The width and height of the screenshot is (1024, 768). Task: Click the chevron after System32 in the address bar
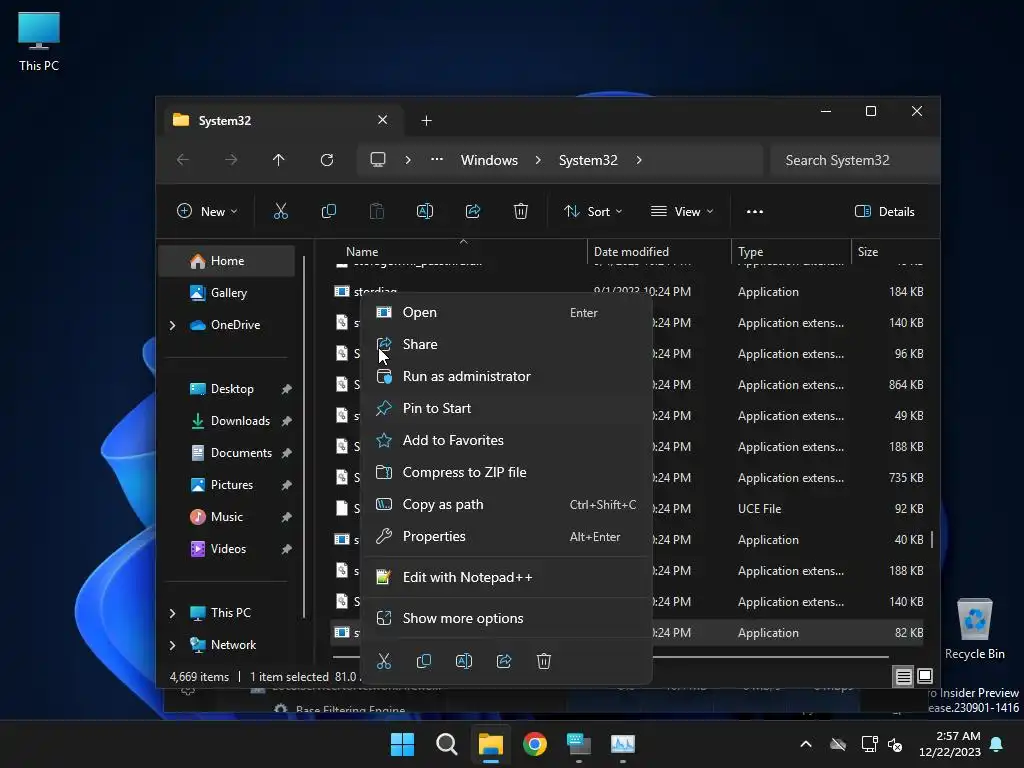639,160
